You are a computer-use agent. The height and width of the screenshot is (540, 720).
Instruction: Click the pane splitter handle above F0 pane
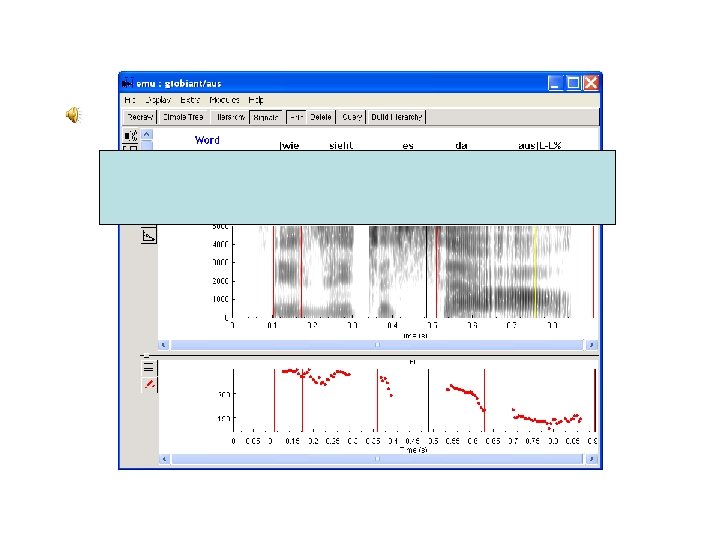[x=146, y=356]
